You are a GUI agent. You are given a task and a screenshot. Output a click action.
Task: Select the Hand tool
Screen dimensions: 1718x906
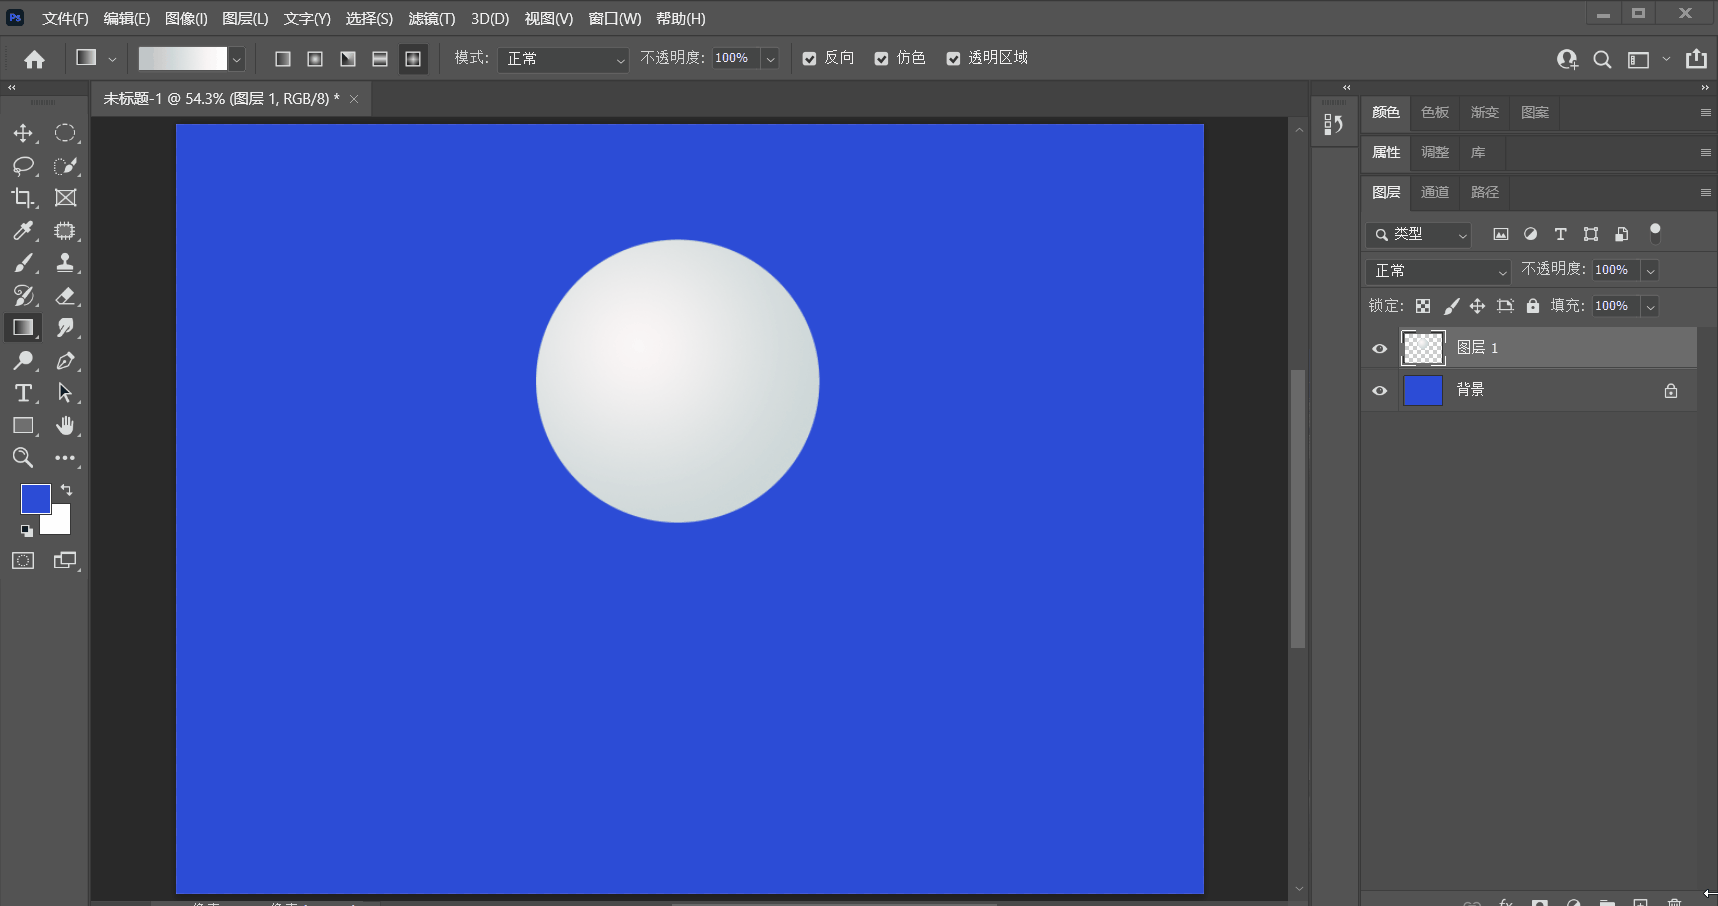65,426
